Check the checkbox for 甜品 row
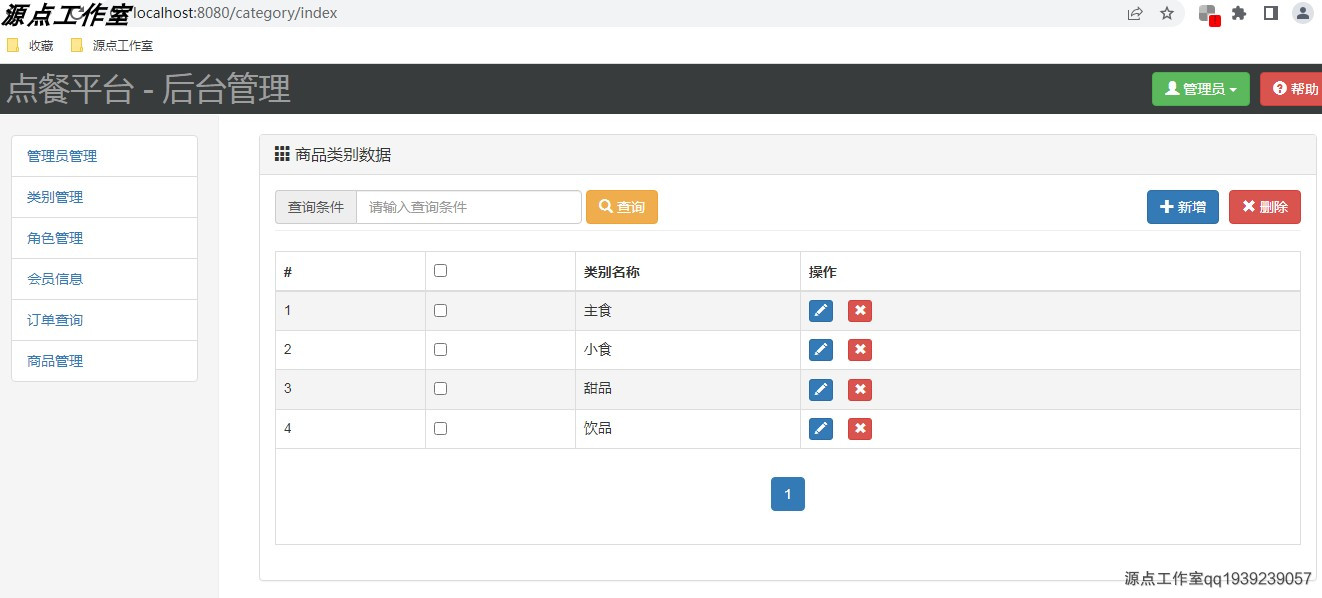1322x598 pixels. 440,388
